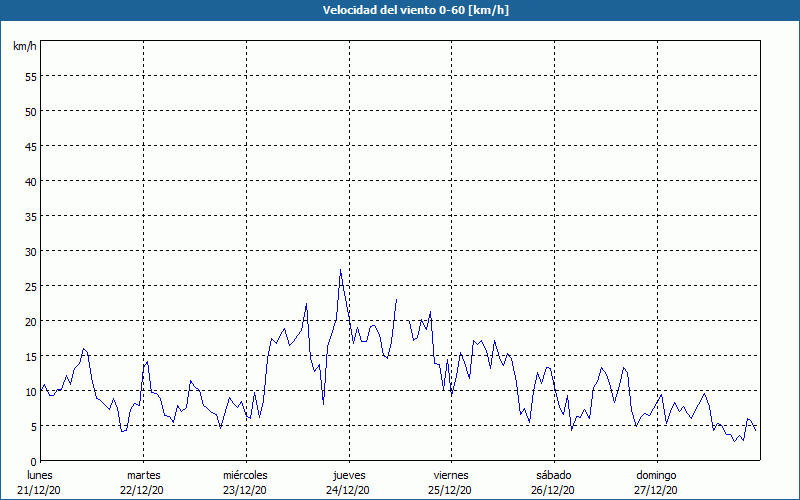Select the '35' y-axis value
The width and height of the screenshot is (800, 500).
[x=31, y=217]
